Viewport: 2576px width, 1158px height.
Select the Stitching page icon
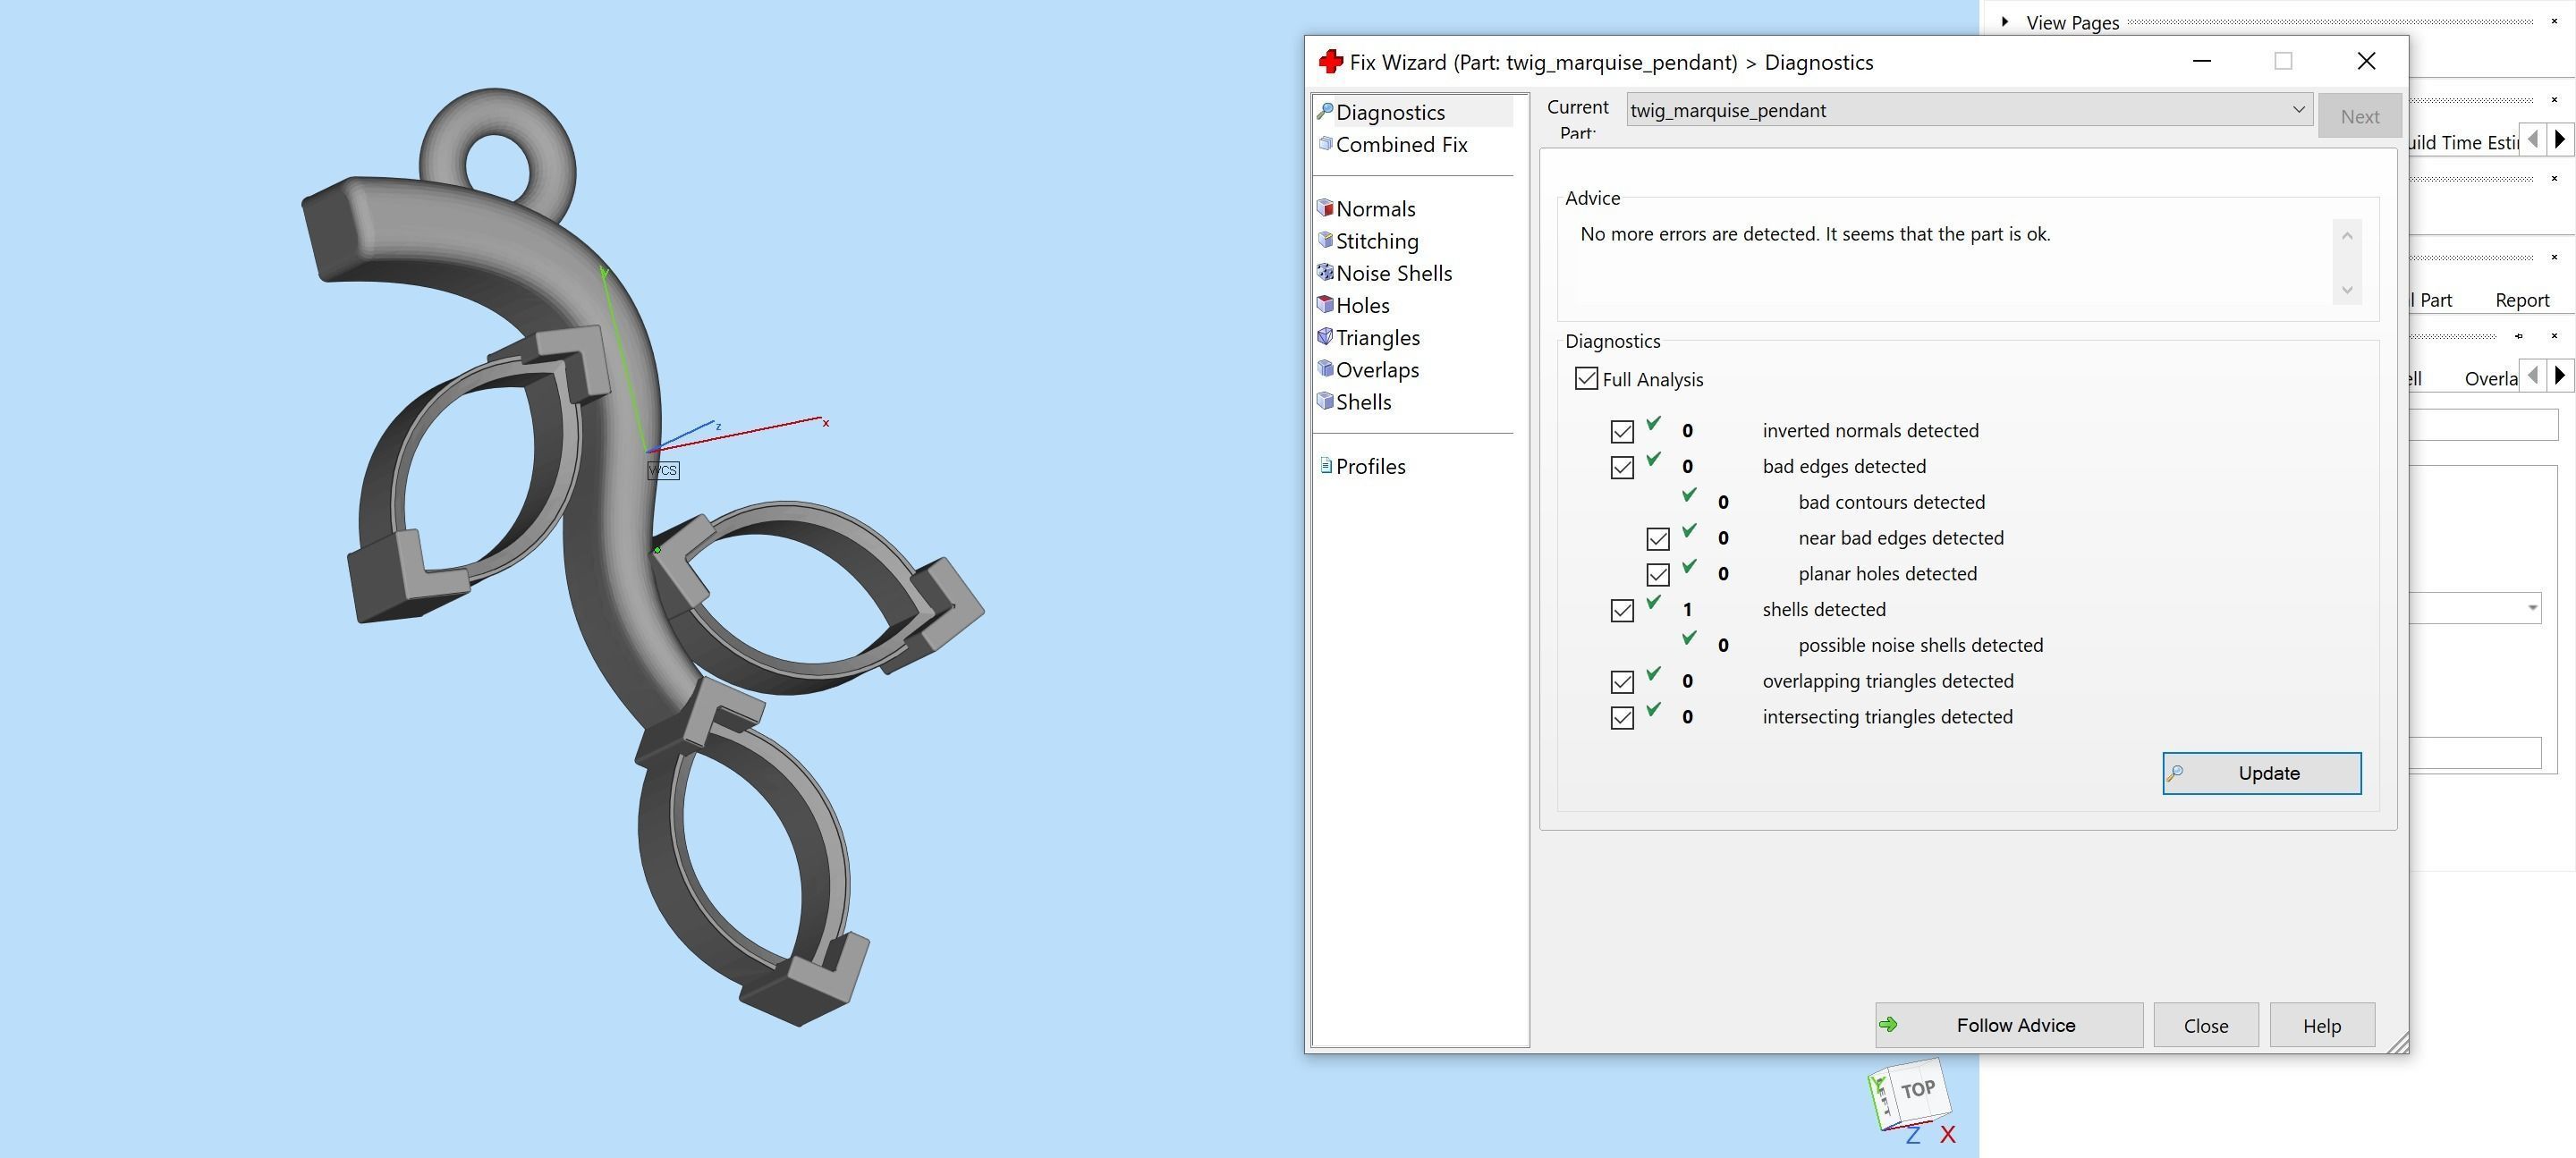pyautogui.click(x=1326, y=240)
